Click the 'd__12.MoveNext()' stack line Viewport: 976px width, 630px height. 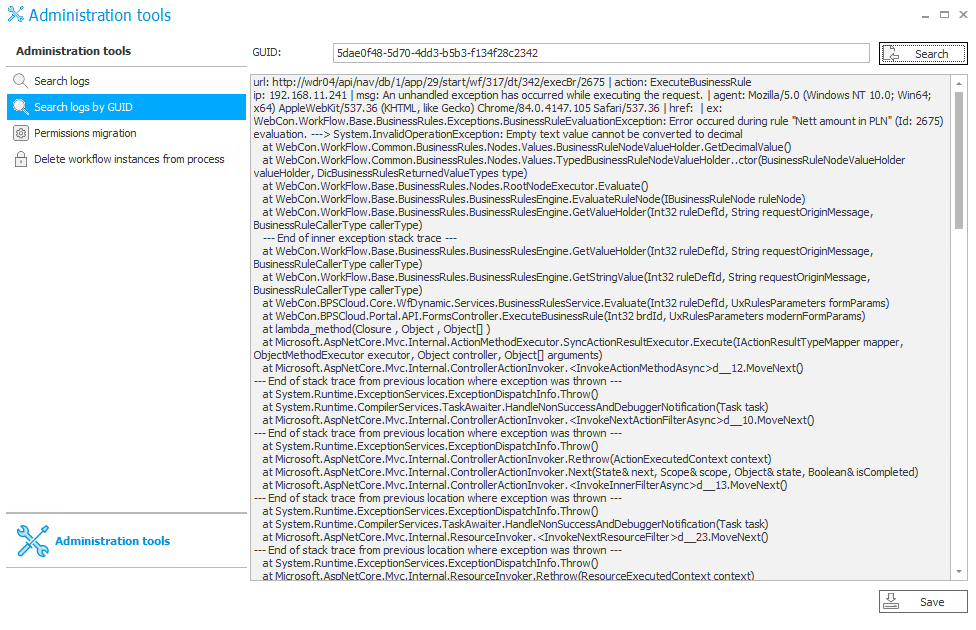point(533,369)
